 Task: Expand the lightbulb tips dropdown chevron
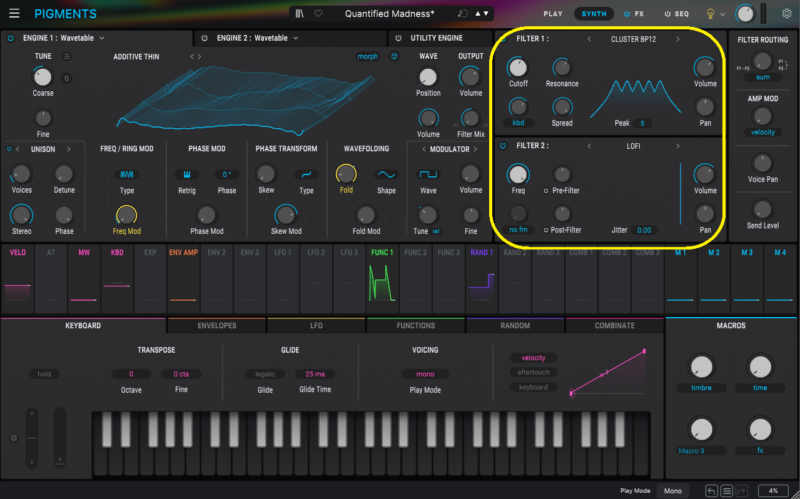pos(722,14)
